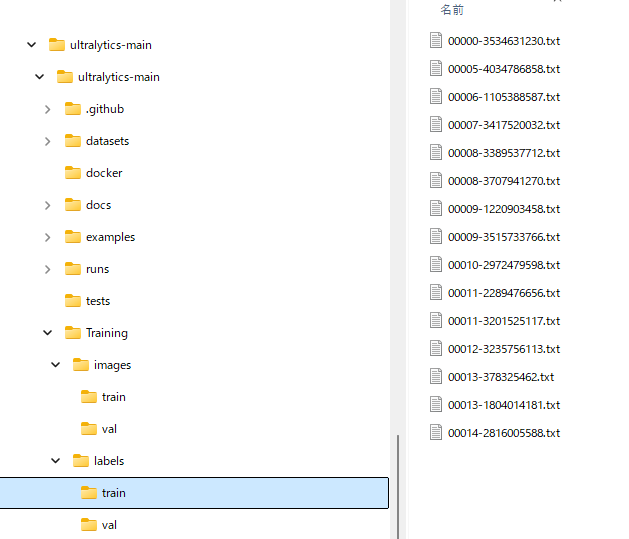Select file name 00010-2972479598.txt
Screen dimensions: 629x539
click(x=504, y=265)
